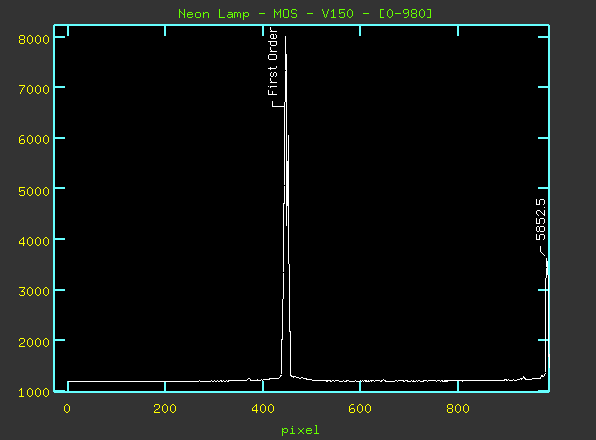
Task: Click the x-axis value 200
Action: [165, 409]
